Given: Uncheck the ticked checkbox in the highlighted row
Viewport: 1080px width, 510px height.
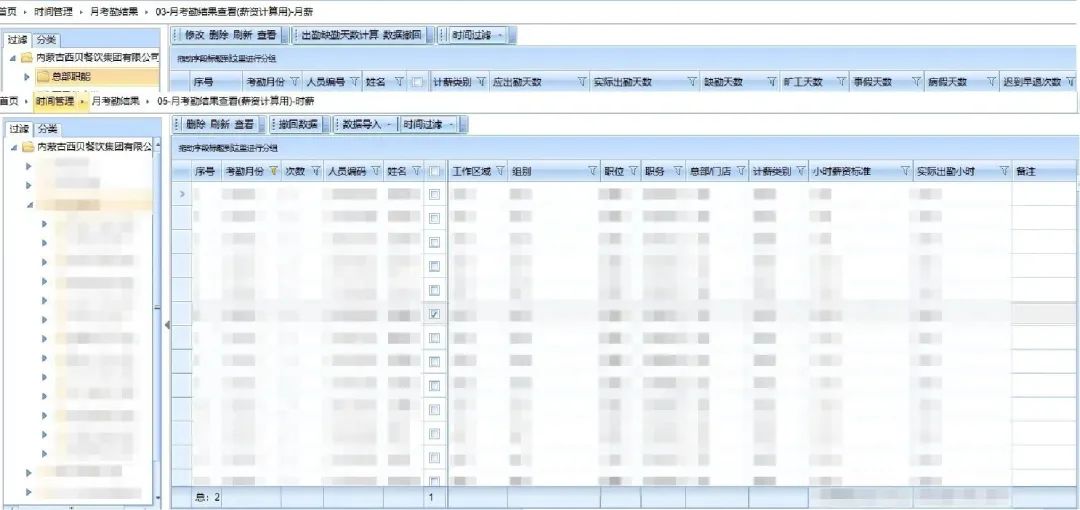Looking at the screenshot, I should click(x=435, y=314).
